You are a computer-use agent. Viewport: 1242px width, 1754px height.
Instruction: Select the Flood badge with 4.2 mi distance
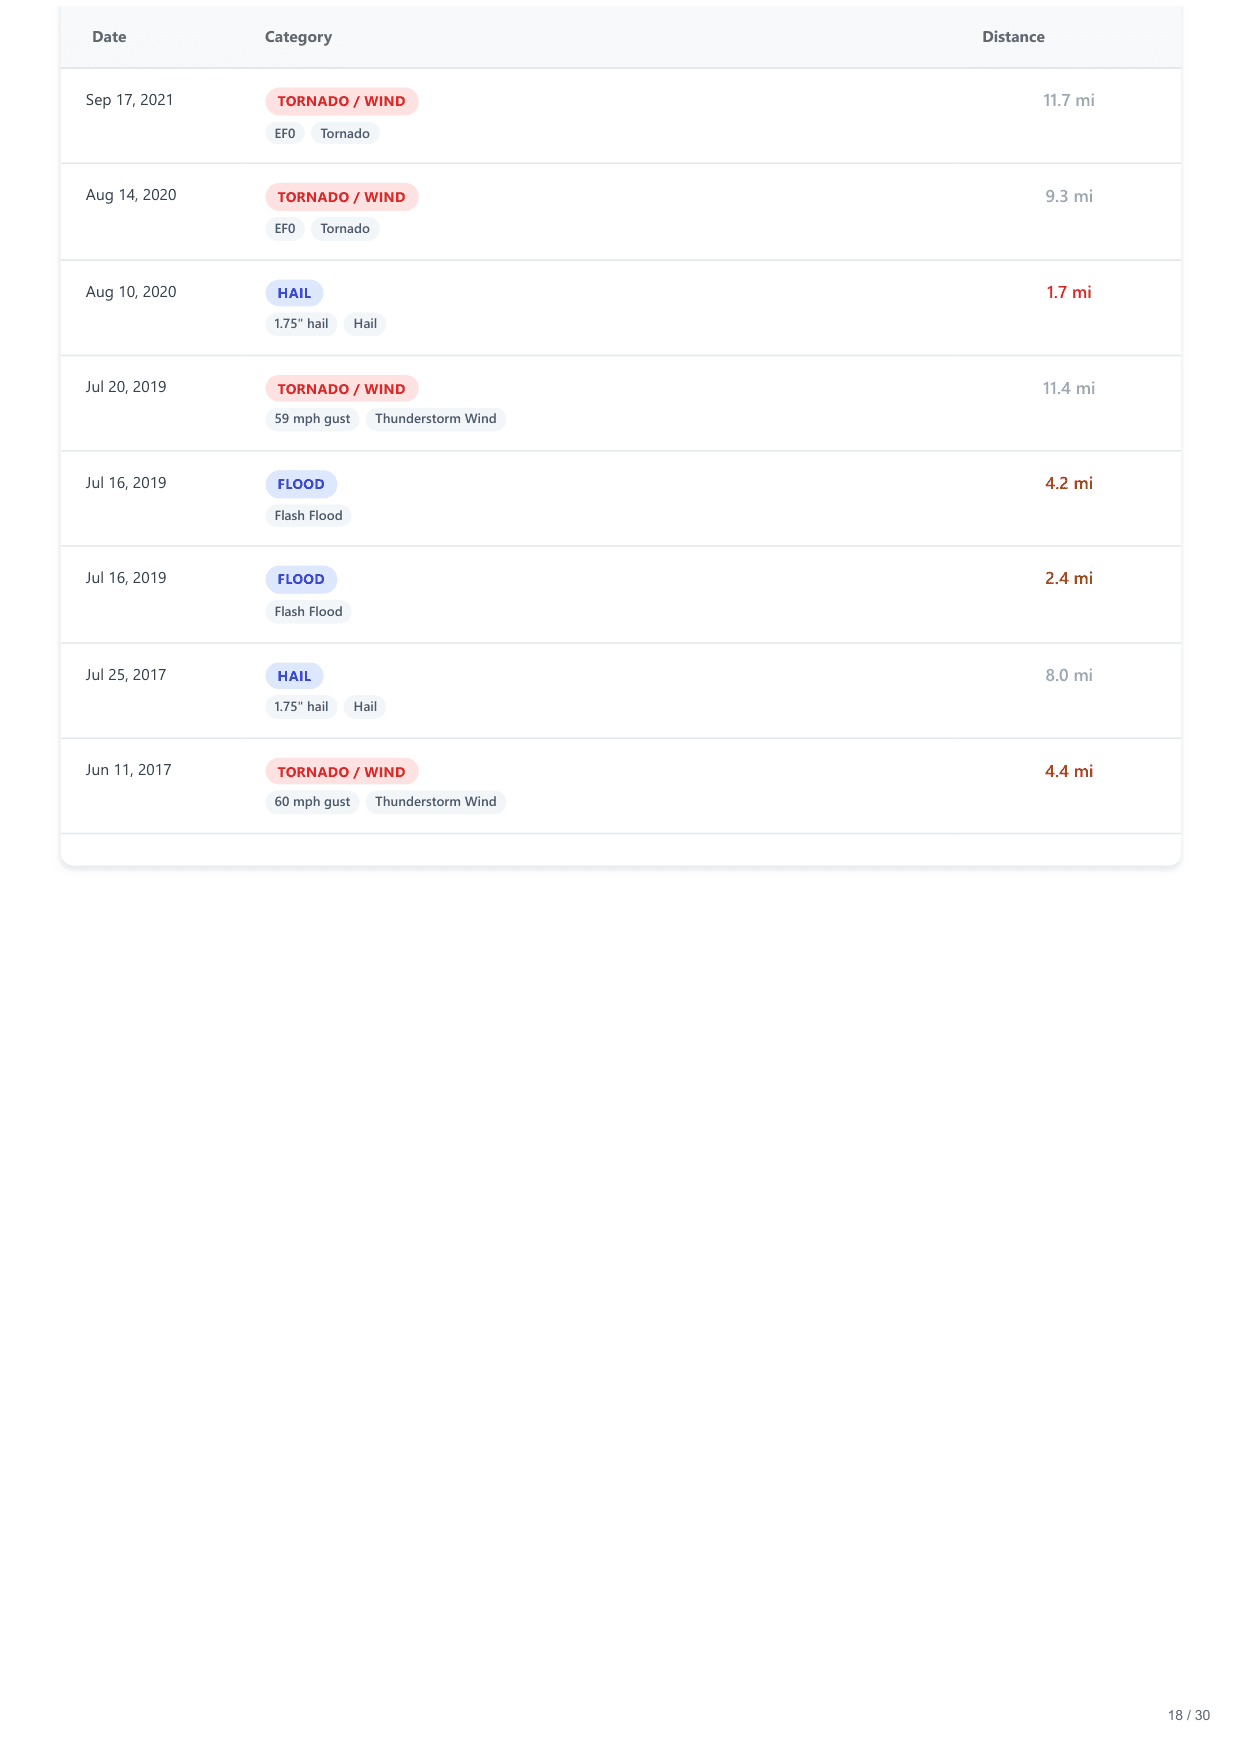pyautogui.click(x=301, y=484)
